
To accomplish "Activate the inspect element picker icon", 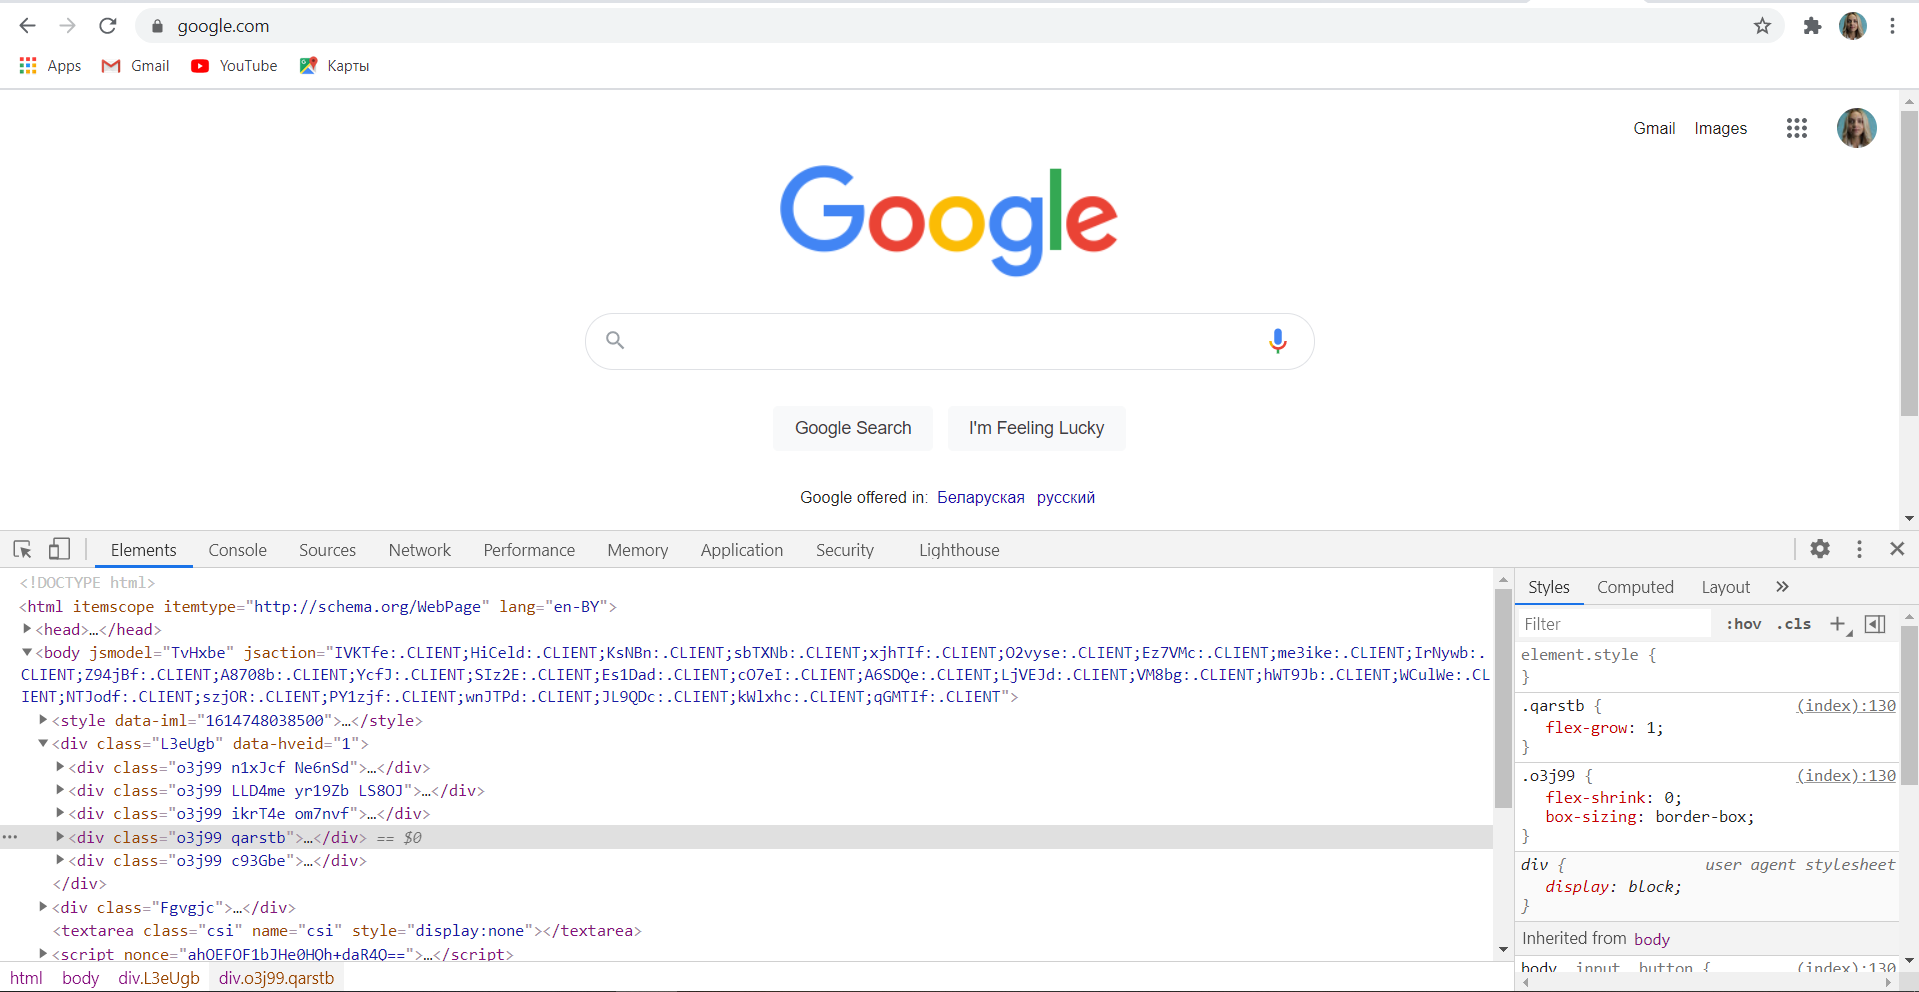I will [22, 549].
